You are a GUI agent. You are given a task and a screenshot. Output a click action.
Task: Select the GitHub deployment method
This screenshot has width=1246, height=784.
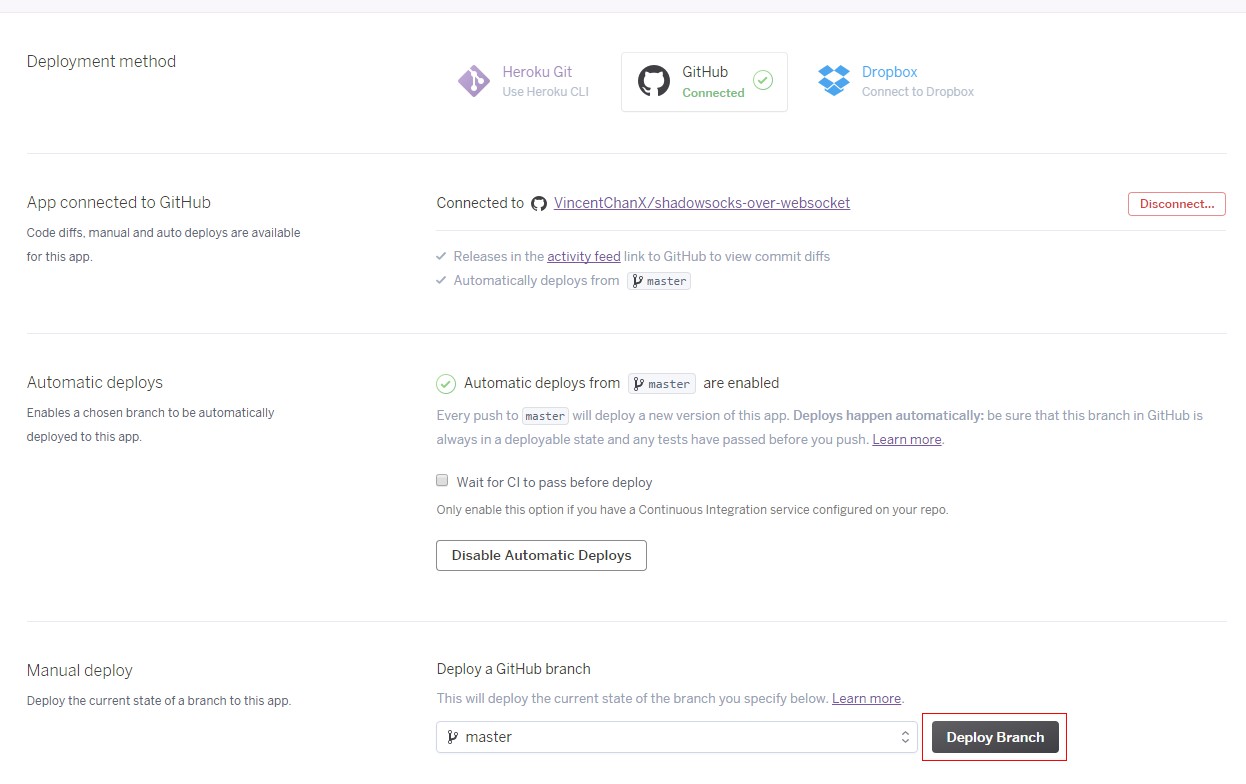point(704,81)
